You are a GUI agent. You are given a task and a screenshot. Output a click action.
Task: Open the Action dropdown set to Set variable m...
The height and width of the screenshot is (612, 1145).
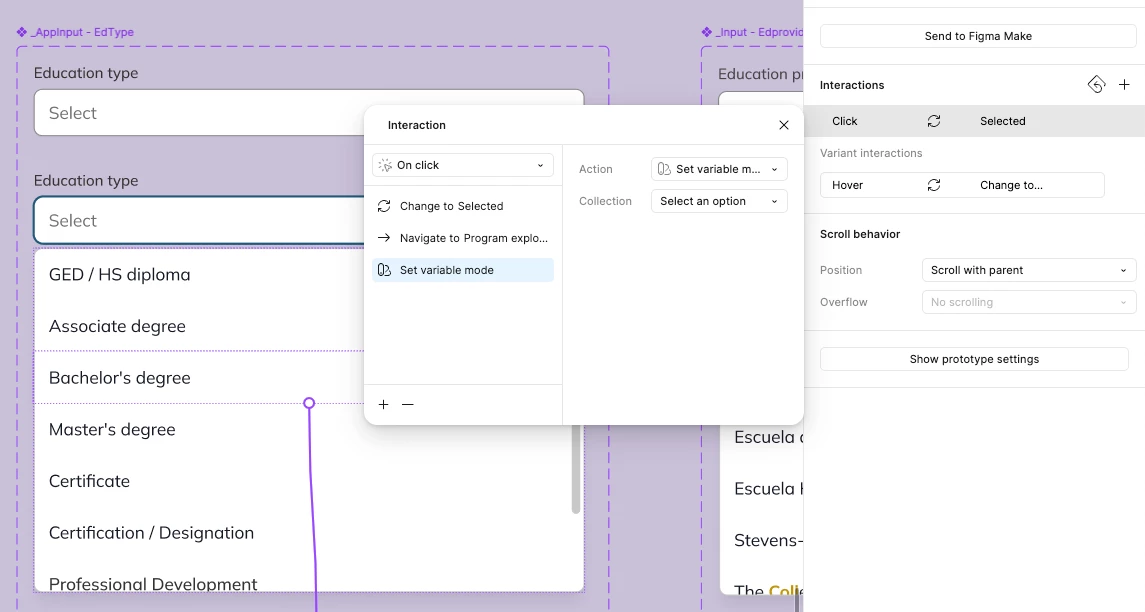pyautogui.click(x=719, y=169)
